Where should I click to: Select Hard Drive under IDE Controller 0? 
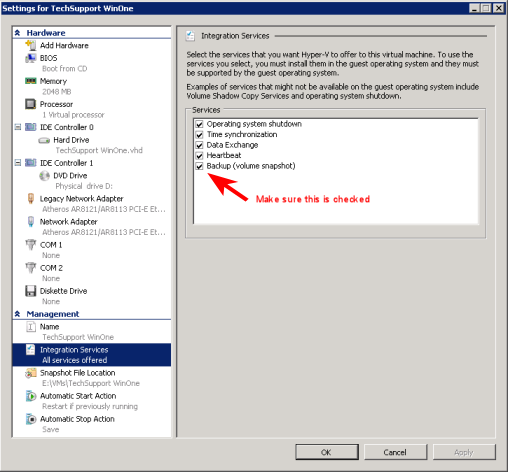tap(71, 140)
